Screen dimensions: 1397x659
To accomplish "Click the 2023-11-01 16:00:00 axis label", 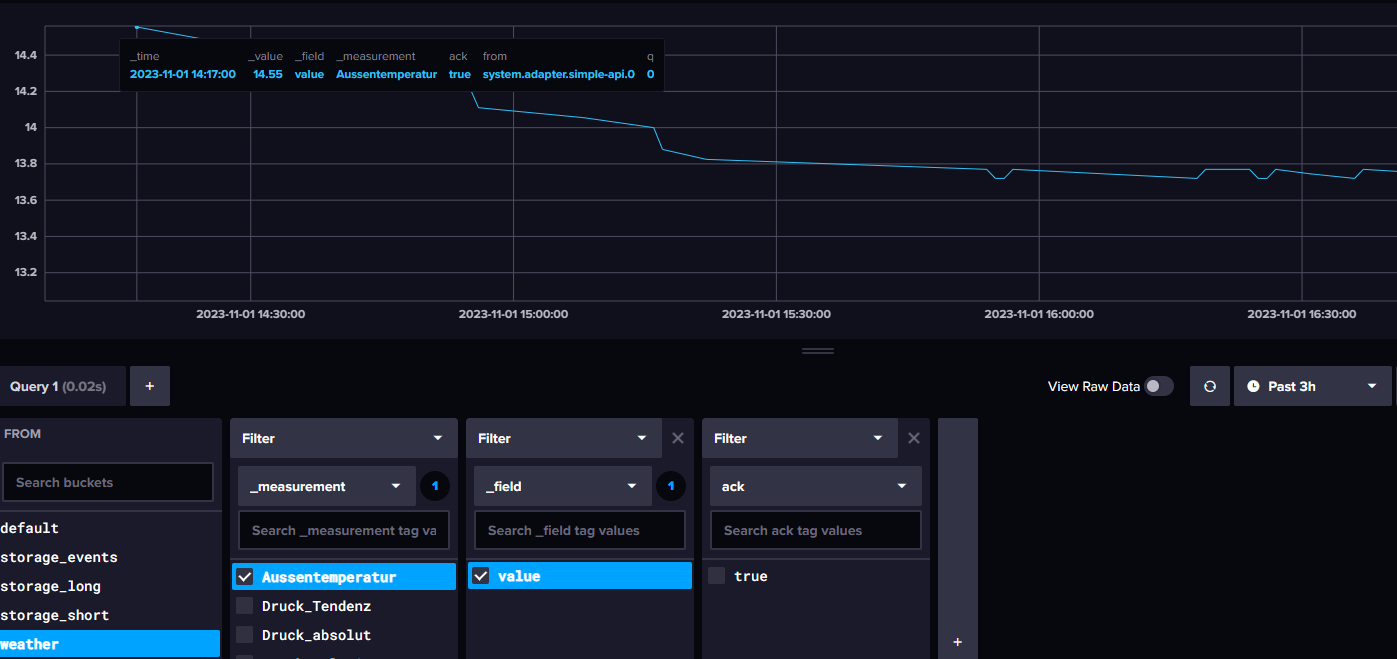I will (x=1039, y=314).
